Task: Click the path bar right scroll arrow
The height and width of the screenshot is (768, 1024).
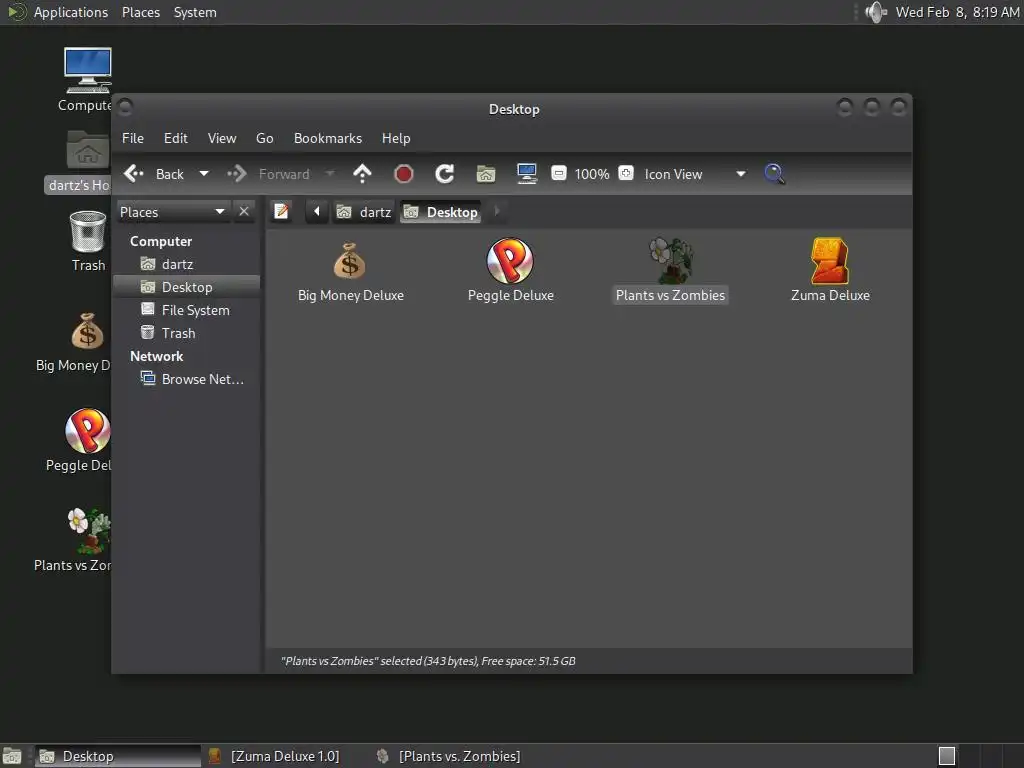Action: point(497,212)
